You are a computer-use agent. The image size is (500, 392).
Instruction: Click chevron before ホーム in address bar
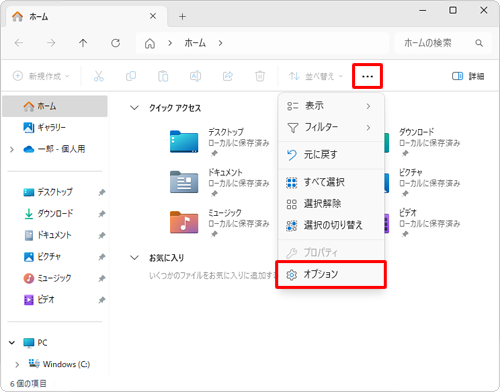(x=170, y=43)
